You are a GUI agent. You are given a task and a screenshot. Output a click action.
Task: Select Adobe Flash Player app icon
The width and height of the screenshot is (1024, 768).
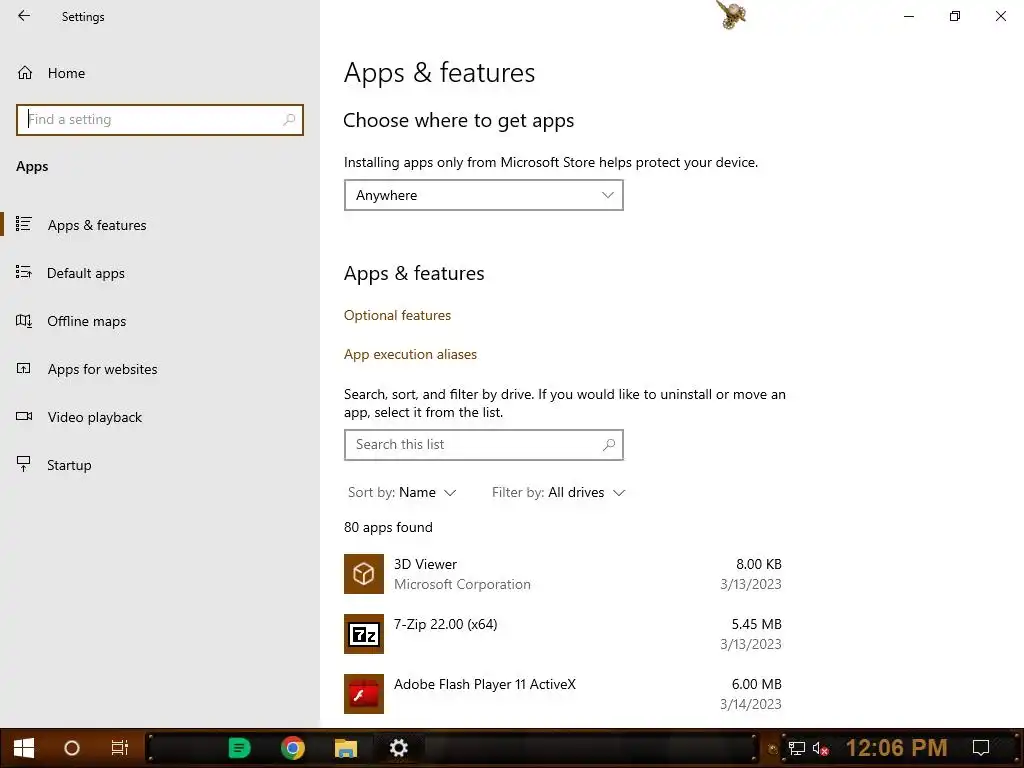[x=364, y=694]
